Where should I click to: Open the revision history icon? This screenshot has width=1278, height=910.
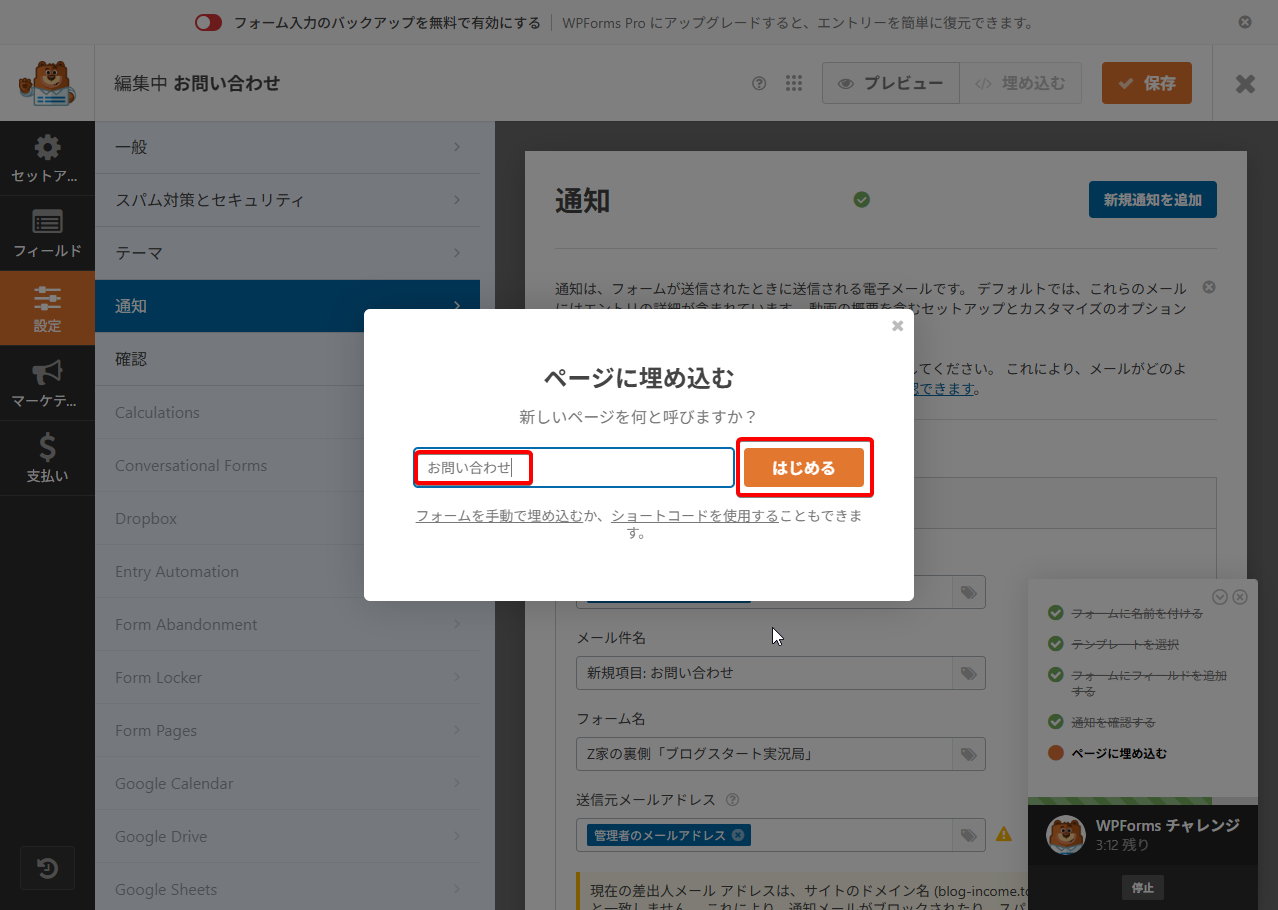click(x=47, y=868)
